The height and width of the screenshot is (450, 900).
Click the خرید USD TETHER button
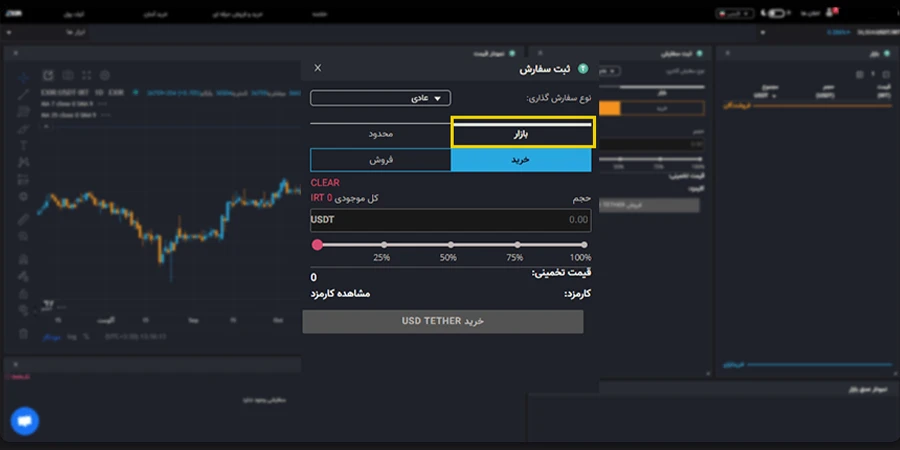click(x=443, y=321)
